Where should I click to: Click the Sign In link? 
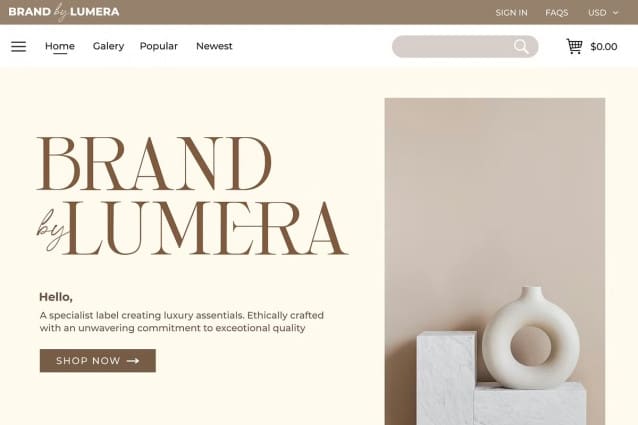pyautogui.click(x=511, y=13)
